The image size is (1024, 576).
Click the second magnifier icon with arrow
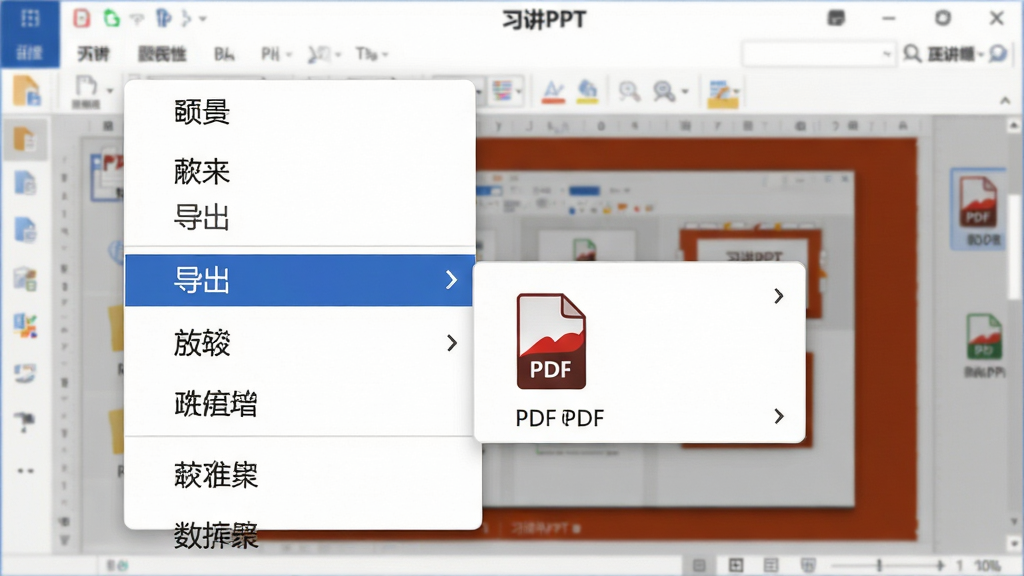(664, 91)
